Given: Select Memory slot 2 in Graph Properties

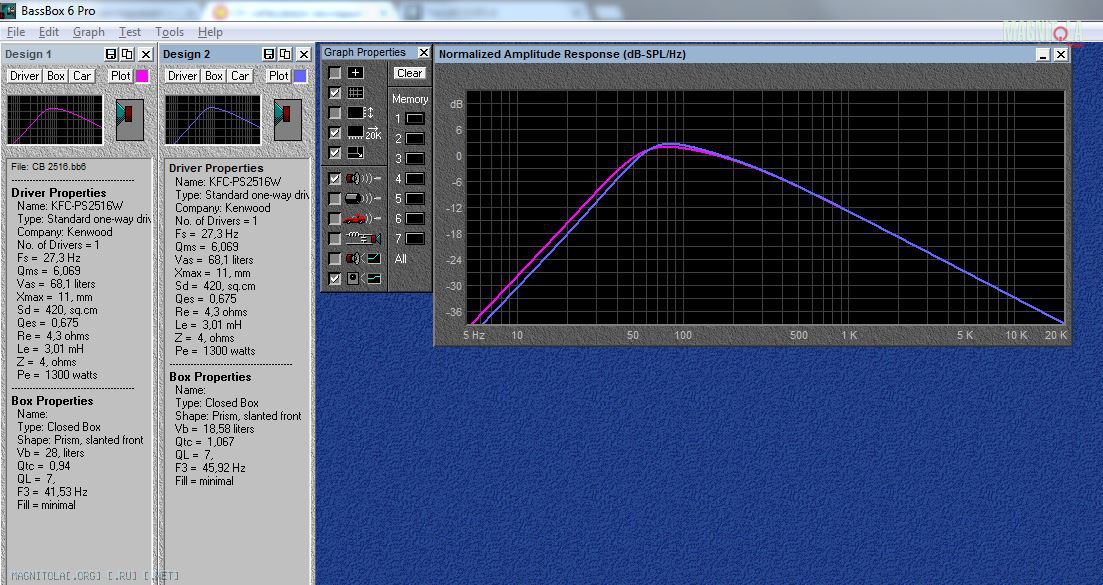Looking at the screenshot, I should [415, 139].
